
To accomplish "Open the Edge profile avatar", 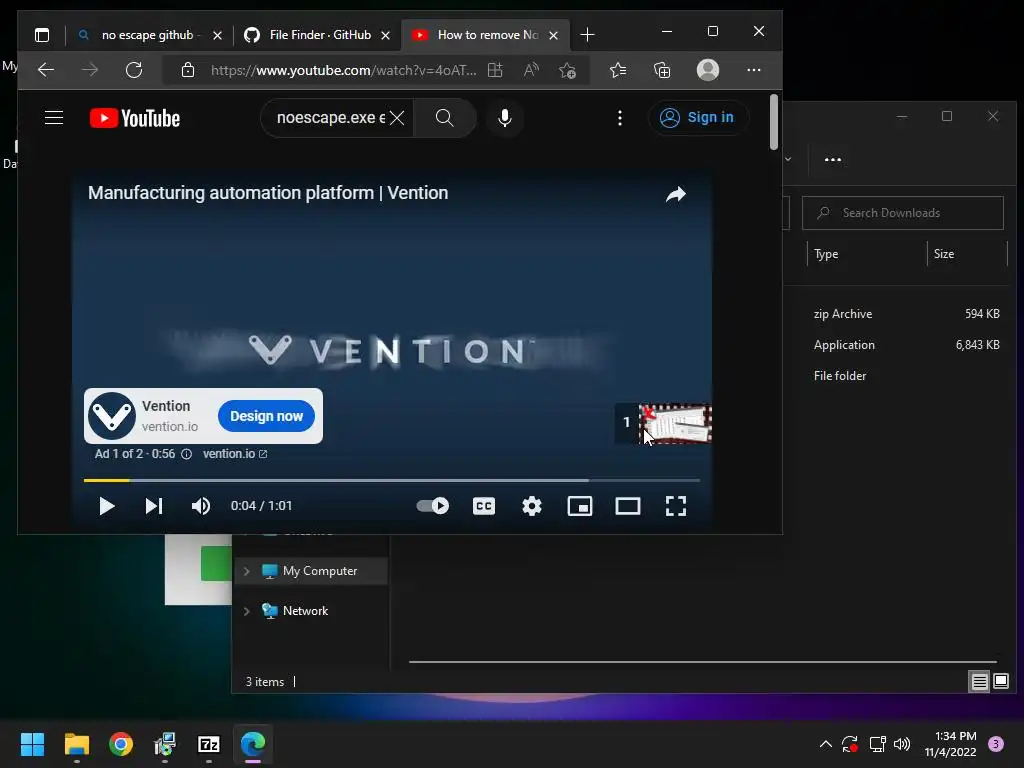I will [x=708, y=70].
